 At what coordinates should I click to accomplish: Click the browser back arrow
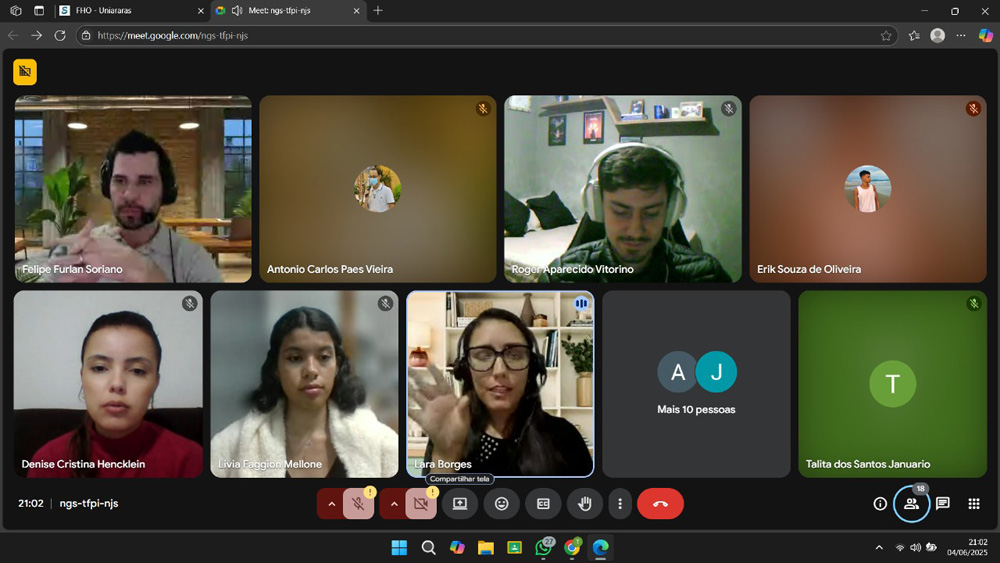click(13, 36)
